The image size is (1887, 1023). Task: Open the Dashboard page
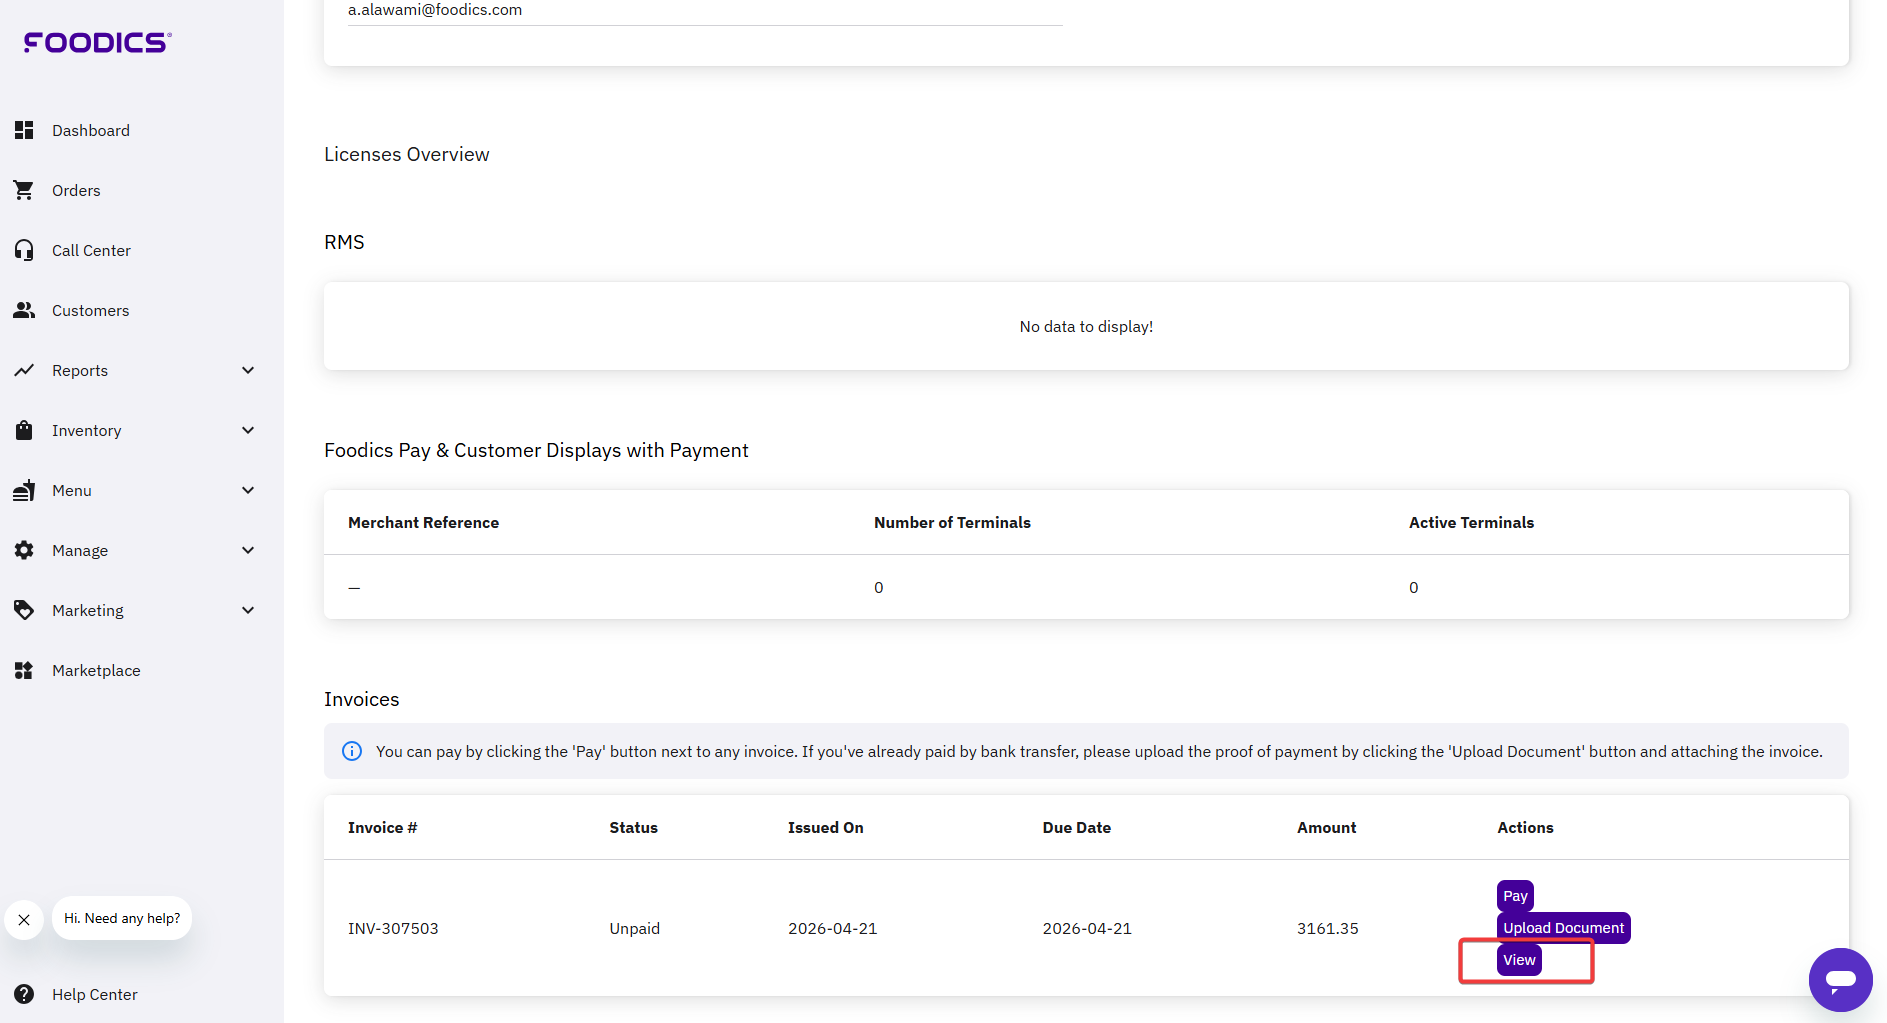coord(91,130)
